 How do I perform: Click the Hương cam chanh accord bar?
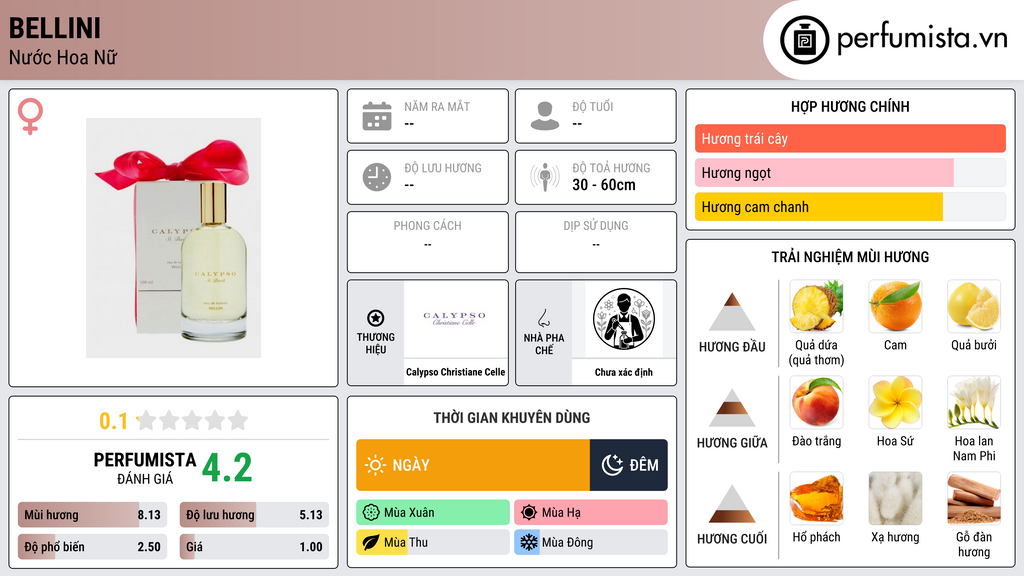tap(850, 206)
